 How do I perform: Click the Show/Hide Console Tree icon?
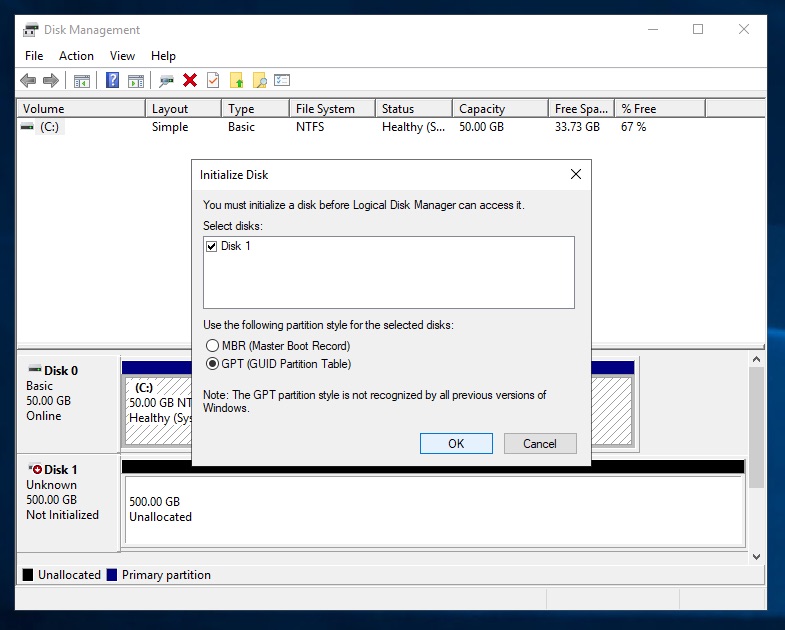(x=82, y=81)
